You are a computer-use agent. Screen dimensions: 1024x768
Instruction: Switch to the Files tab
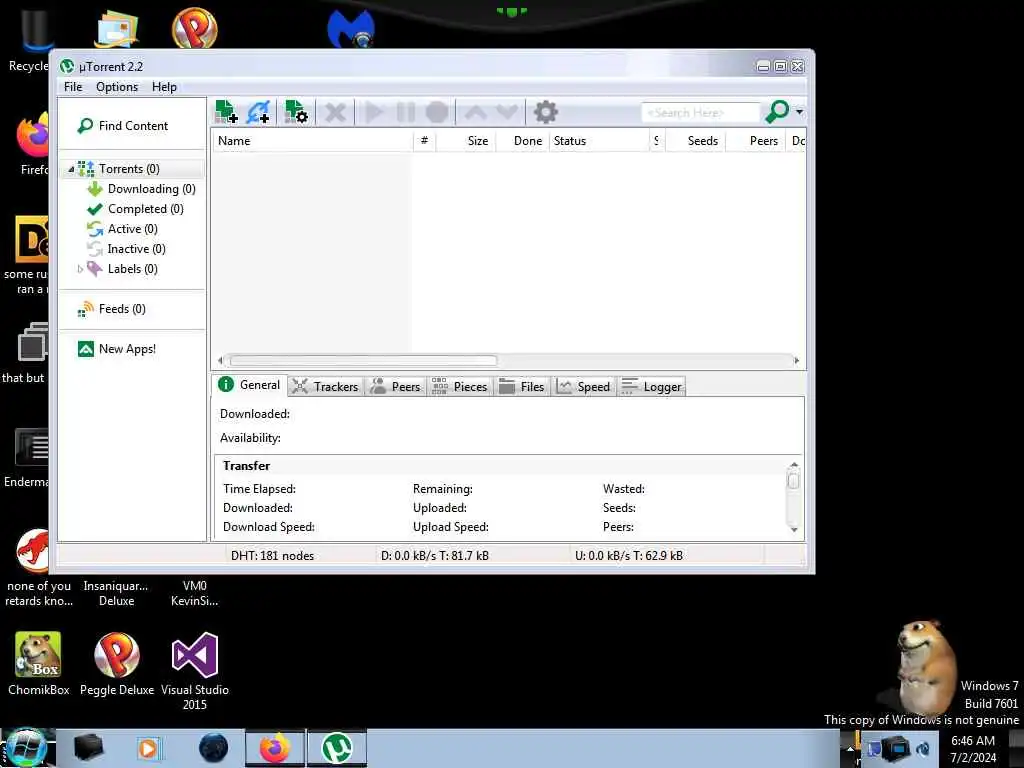(x=522, y=387)
